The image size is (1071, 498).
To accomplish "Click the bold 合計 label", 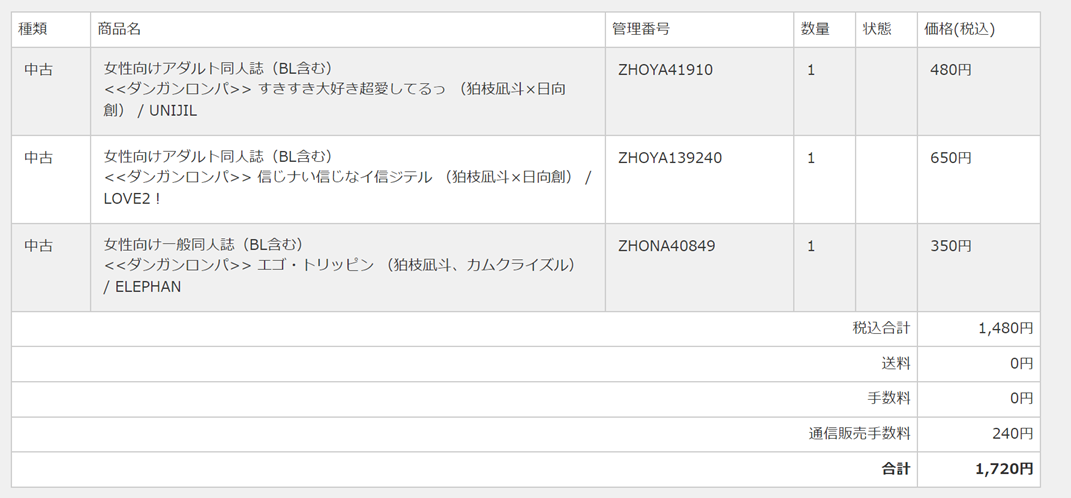I will 896,469.
